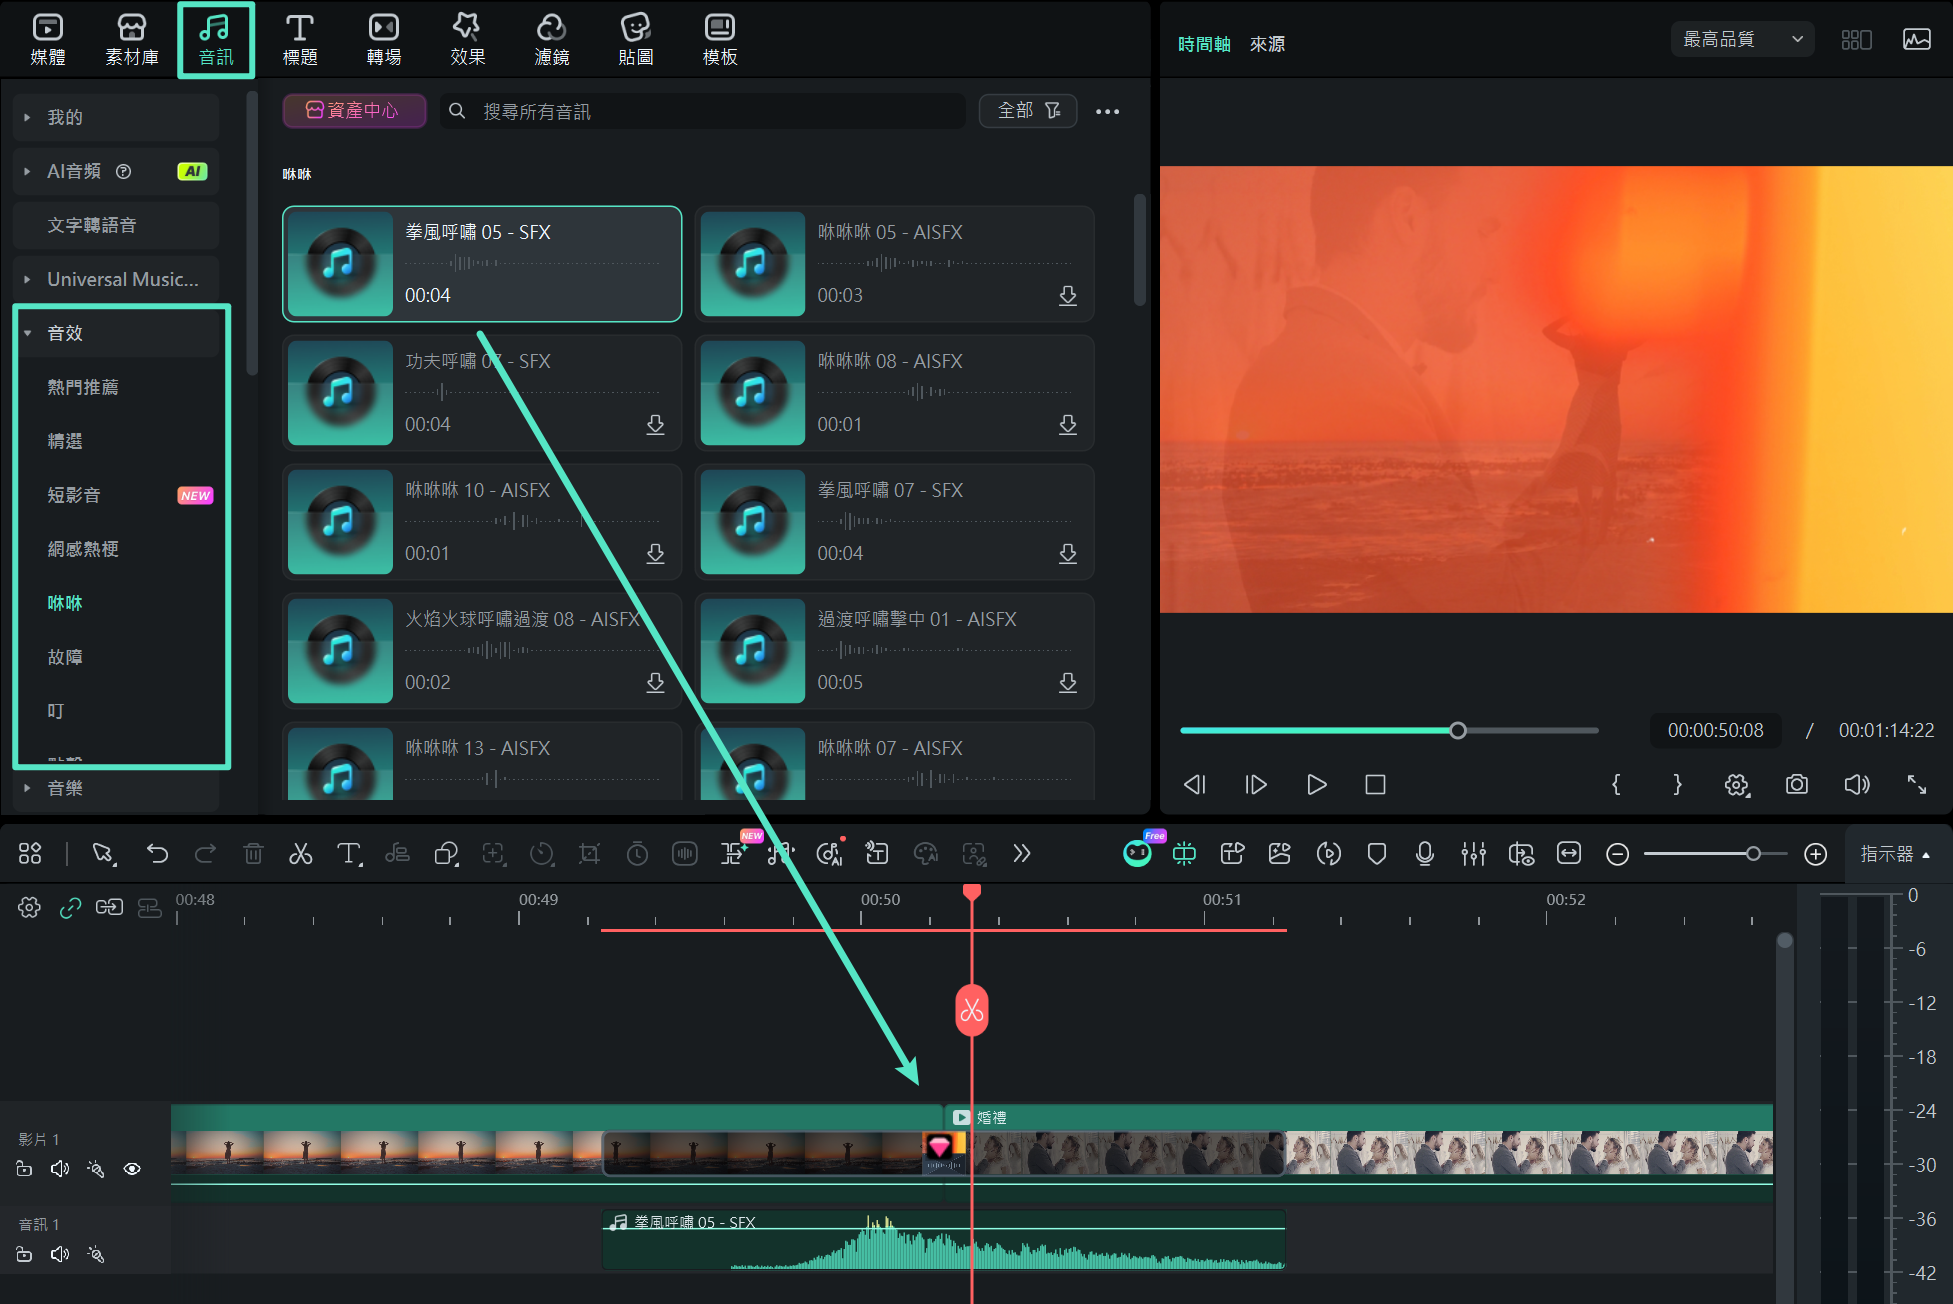1953x1304 pixels.
Task: Click the 搜尋所有音訊 search field
Action: pyautogui.click(x=700, y=111)
